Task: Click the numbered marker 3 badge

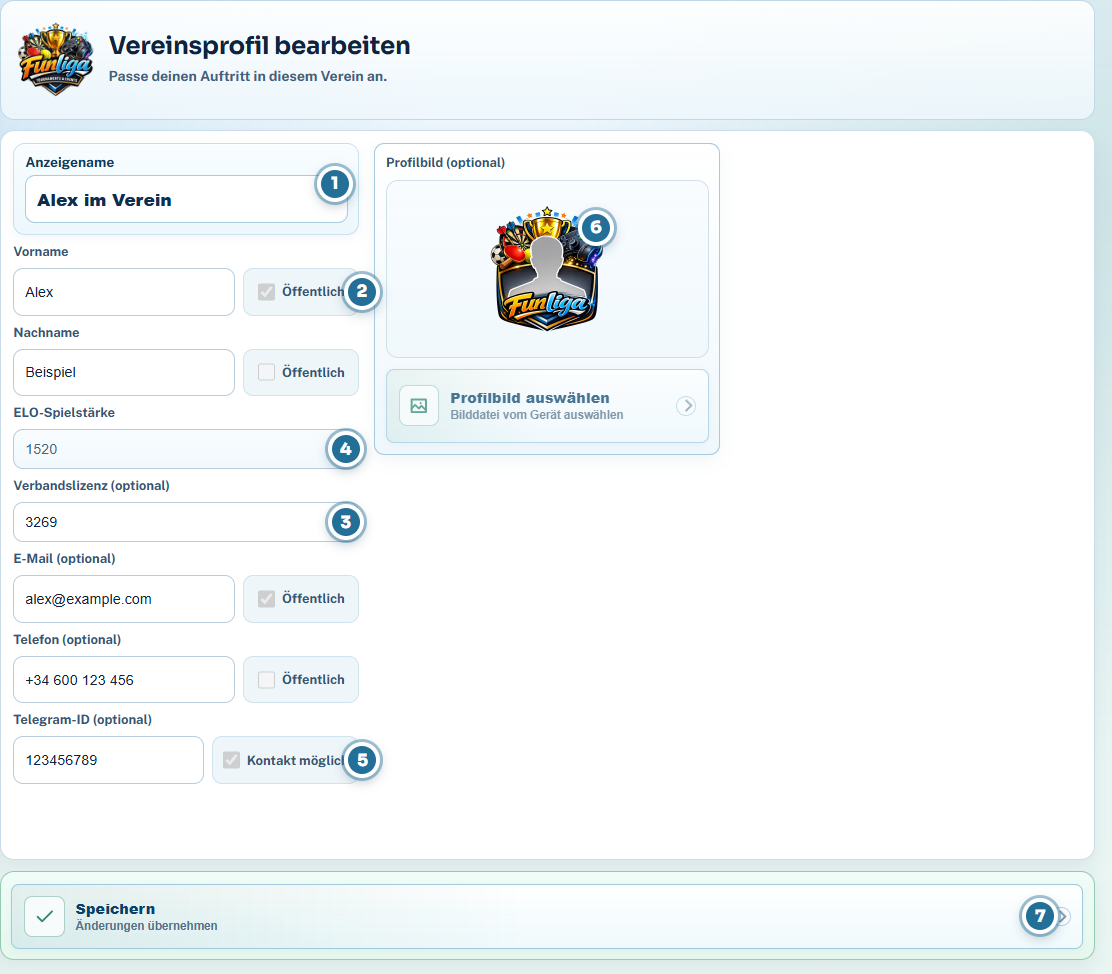Action: click(345, 522)
